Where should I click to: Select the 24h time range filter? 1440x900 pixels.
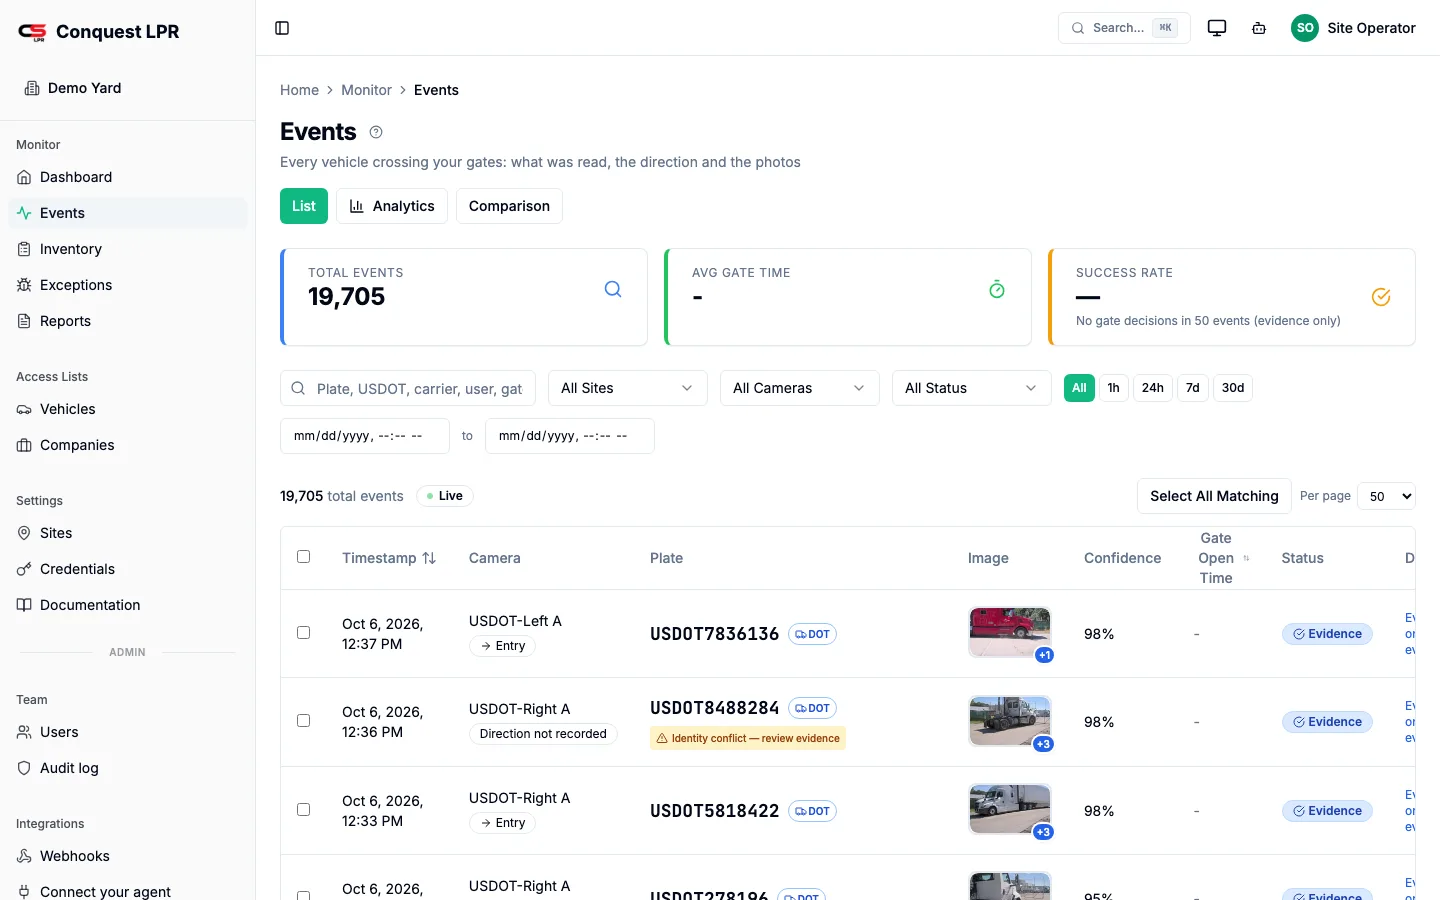pyautogui.click(x=1153, y=388)
